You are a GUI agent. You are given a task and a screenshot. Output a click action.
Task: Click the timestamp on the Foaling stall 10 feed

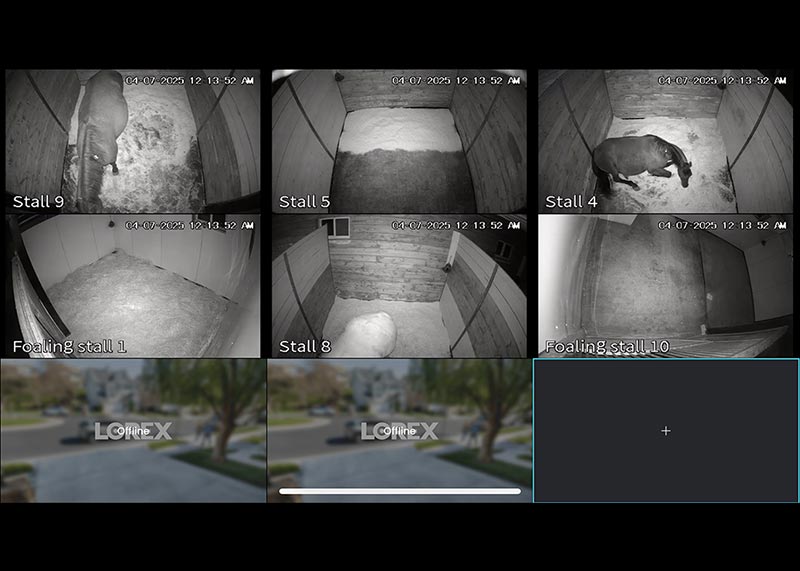pos(723,226)
